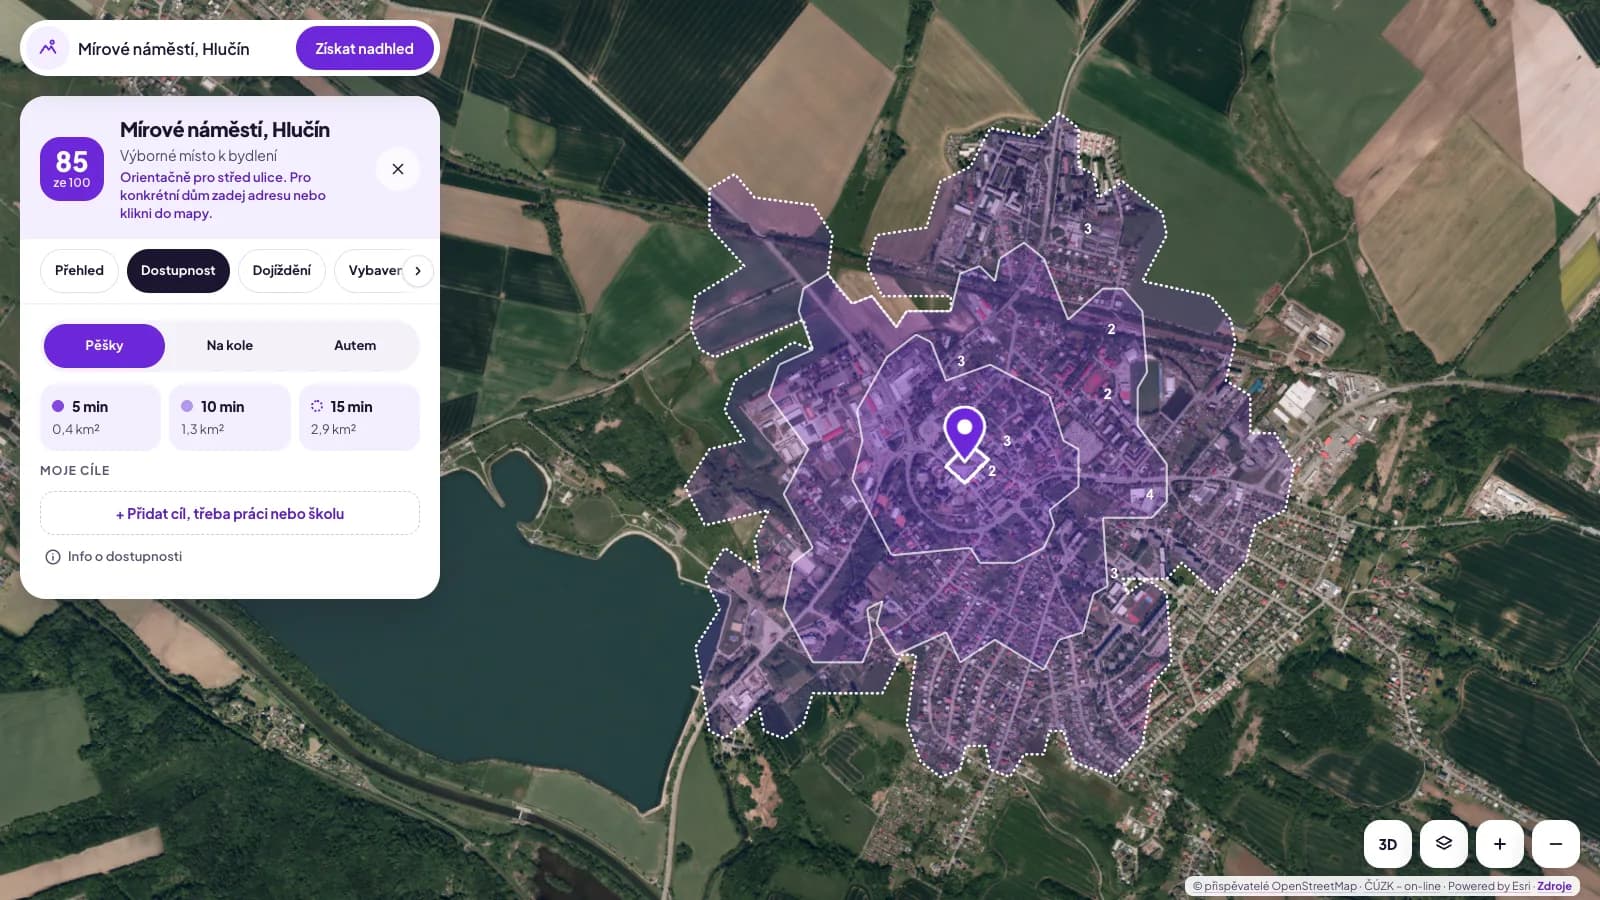Click the app logo icon in search bar
Image resolution: width=1600 pixels, height=900 pixels.
pos(47,48)
